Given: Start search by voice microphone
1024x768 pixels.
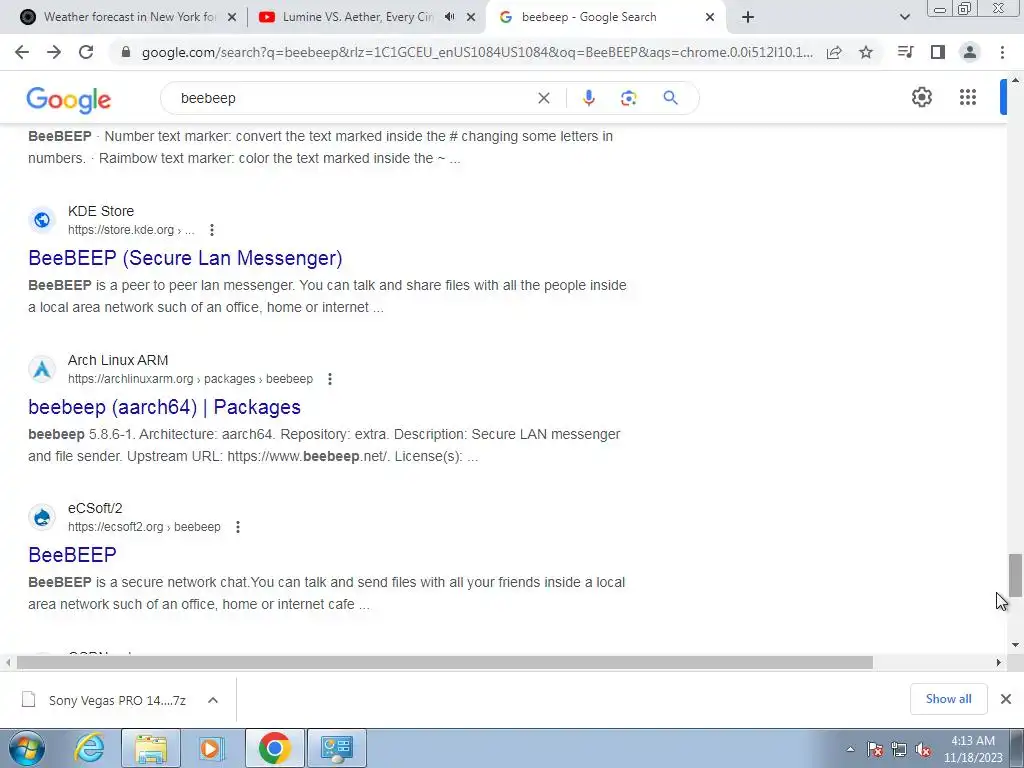Looking at the screenshot, I should [x=588, y=98].
